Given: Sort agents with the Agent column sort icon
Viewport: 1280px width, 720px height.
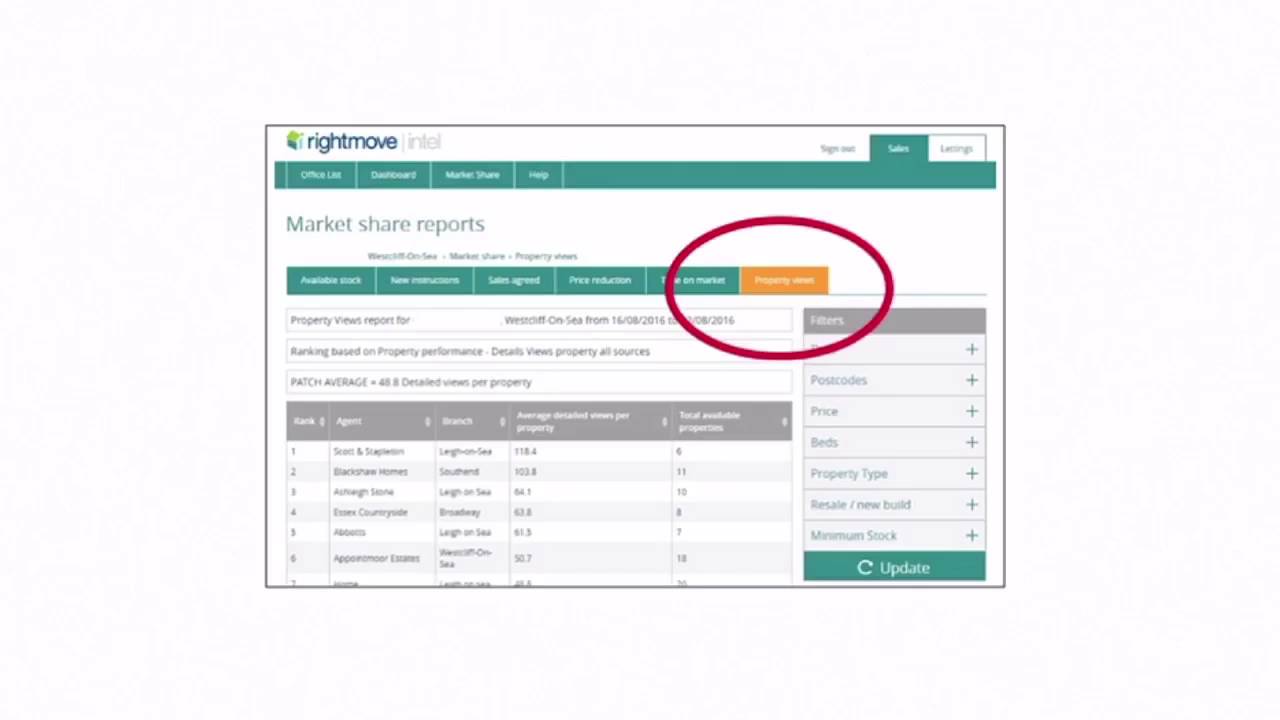Looking at the screenshot, I should pos(427,420).
